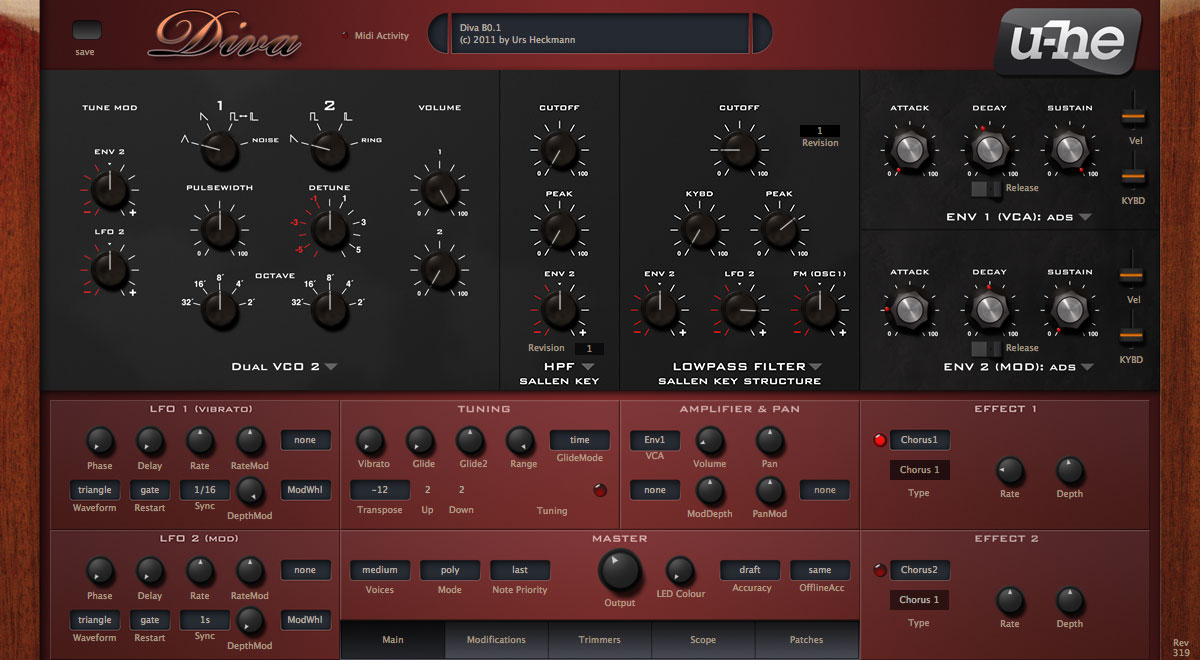Click the u-he logo
The image size is (1200, 660).
(x=1067, y=41)
